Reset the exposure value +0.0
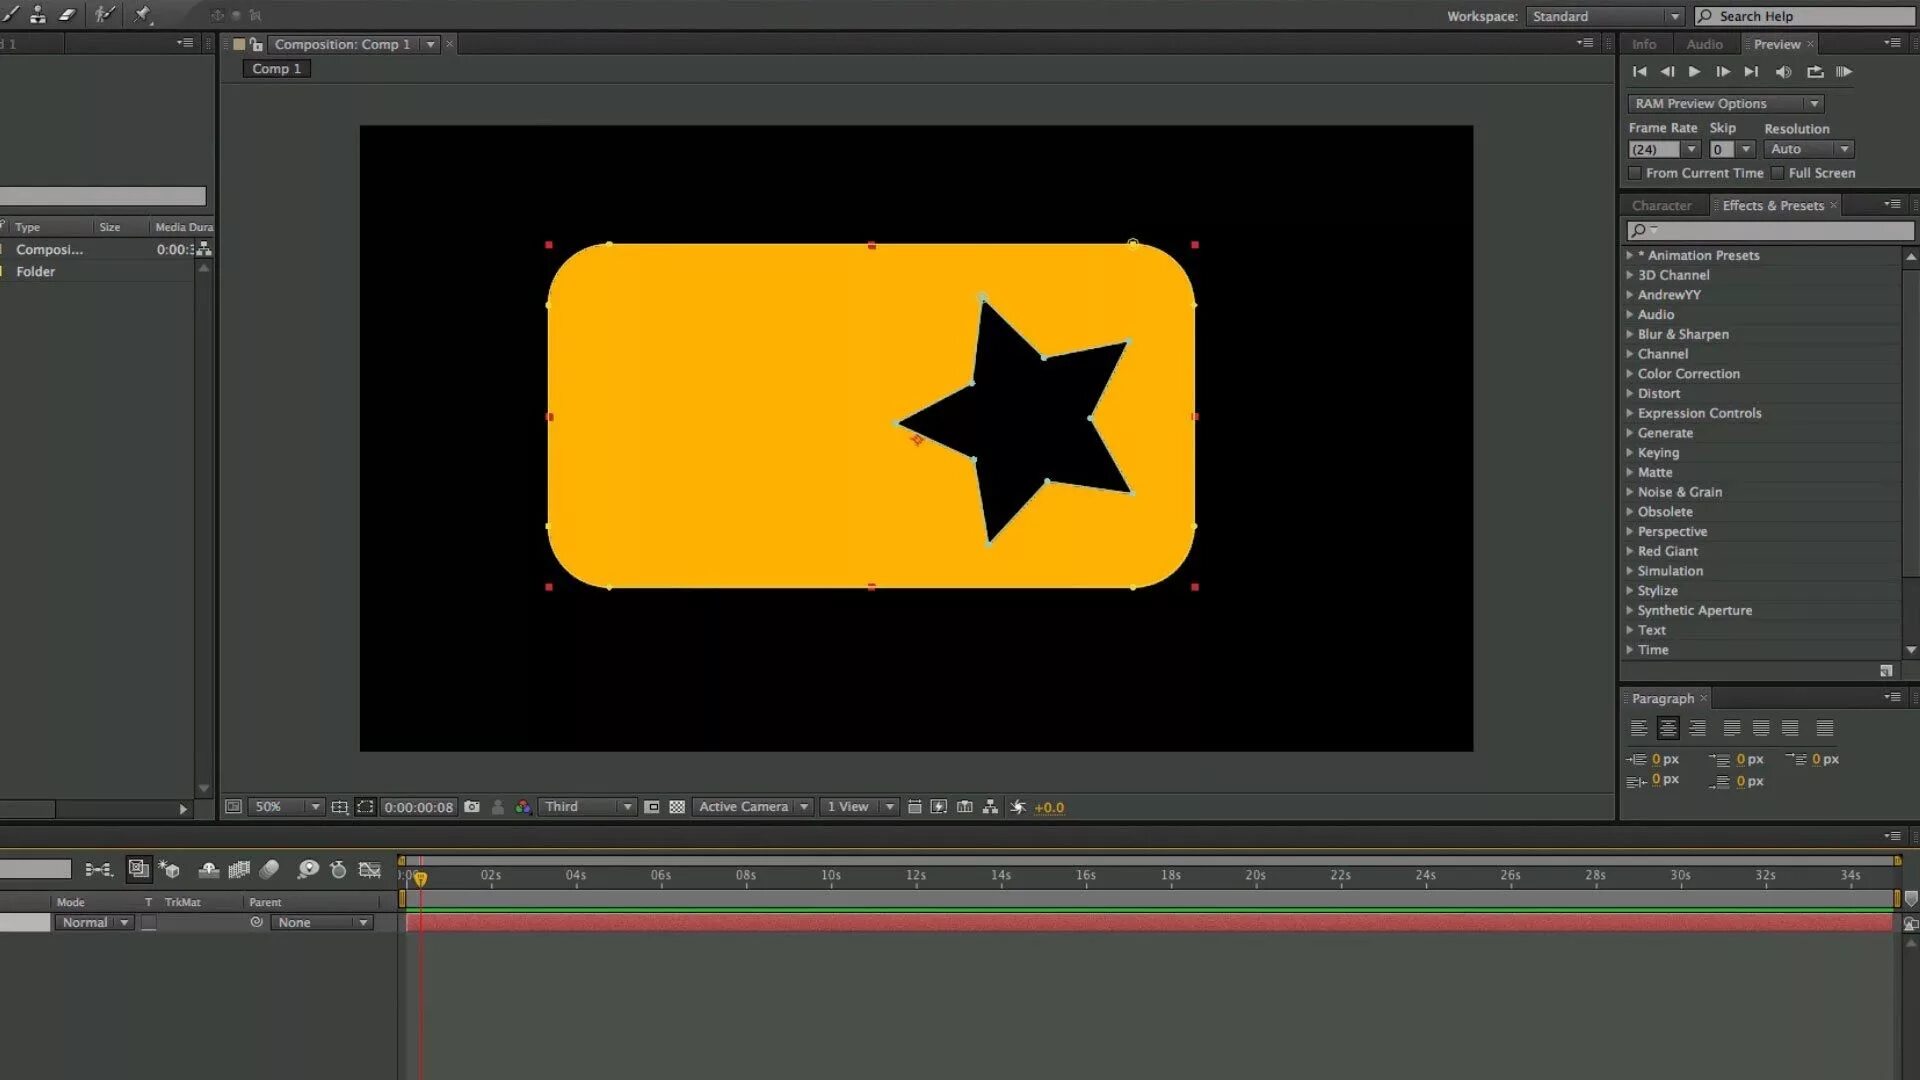Screen dimensions: 1920x1080 pos(1018,807)
